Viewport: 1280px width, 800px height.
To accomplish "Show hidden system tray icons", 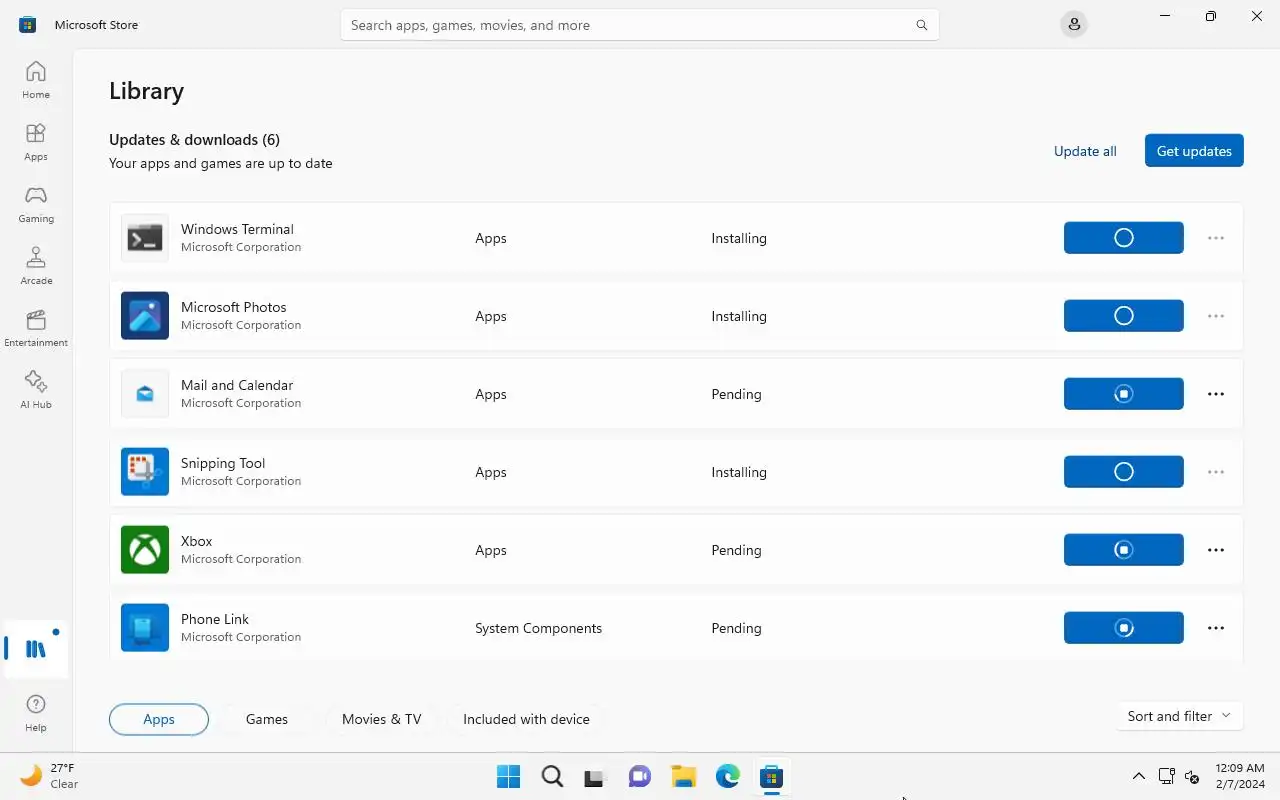I will point(1138,776).
